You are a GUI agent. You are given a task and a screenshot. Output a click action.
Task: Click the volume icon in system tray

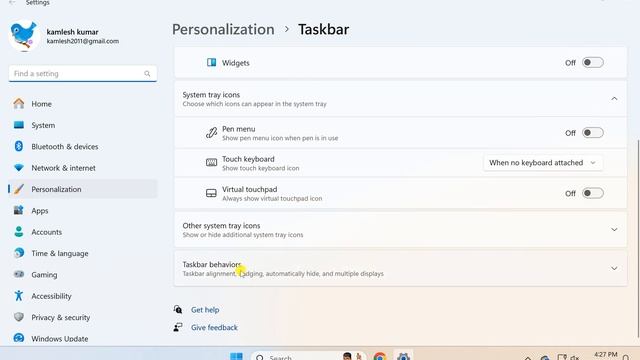coord(575,358)
